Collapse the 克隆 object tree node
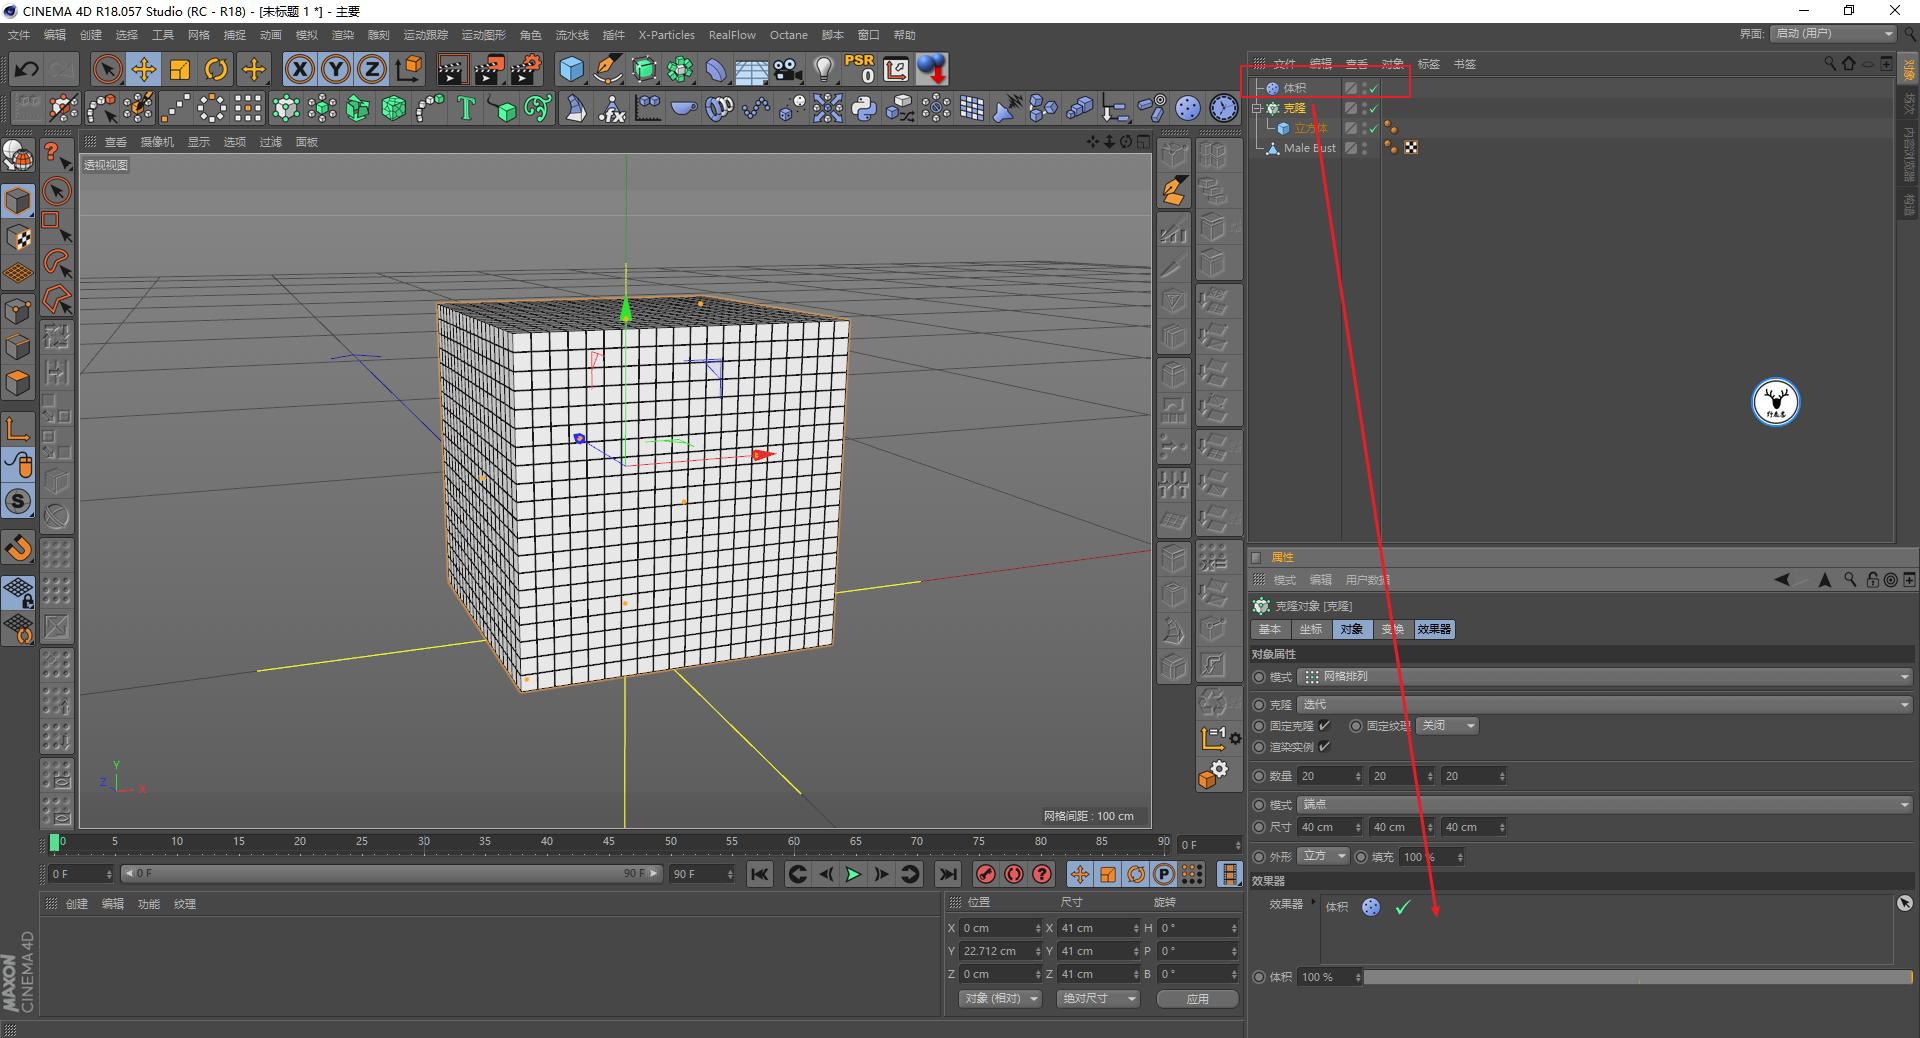The height and width of the screenshot is (1038, 1920). (1257, 108)
